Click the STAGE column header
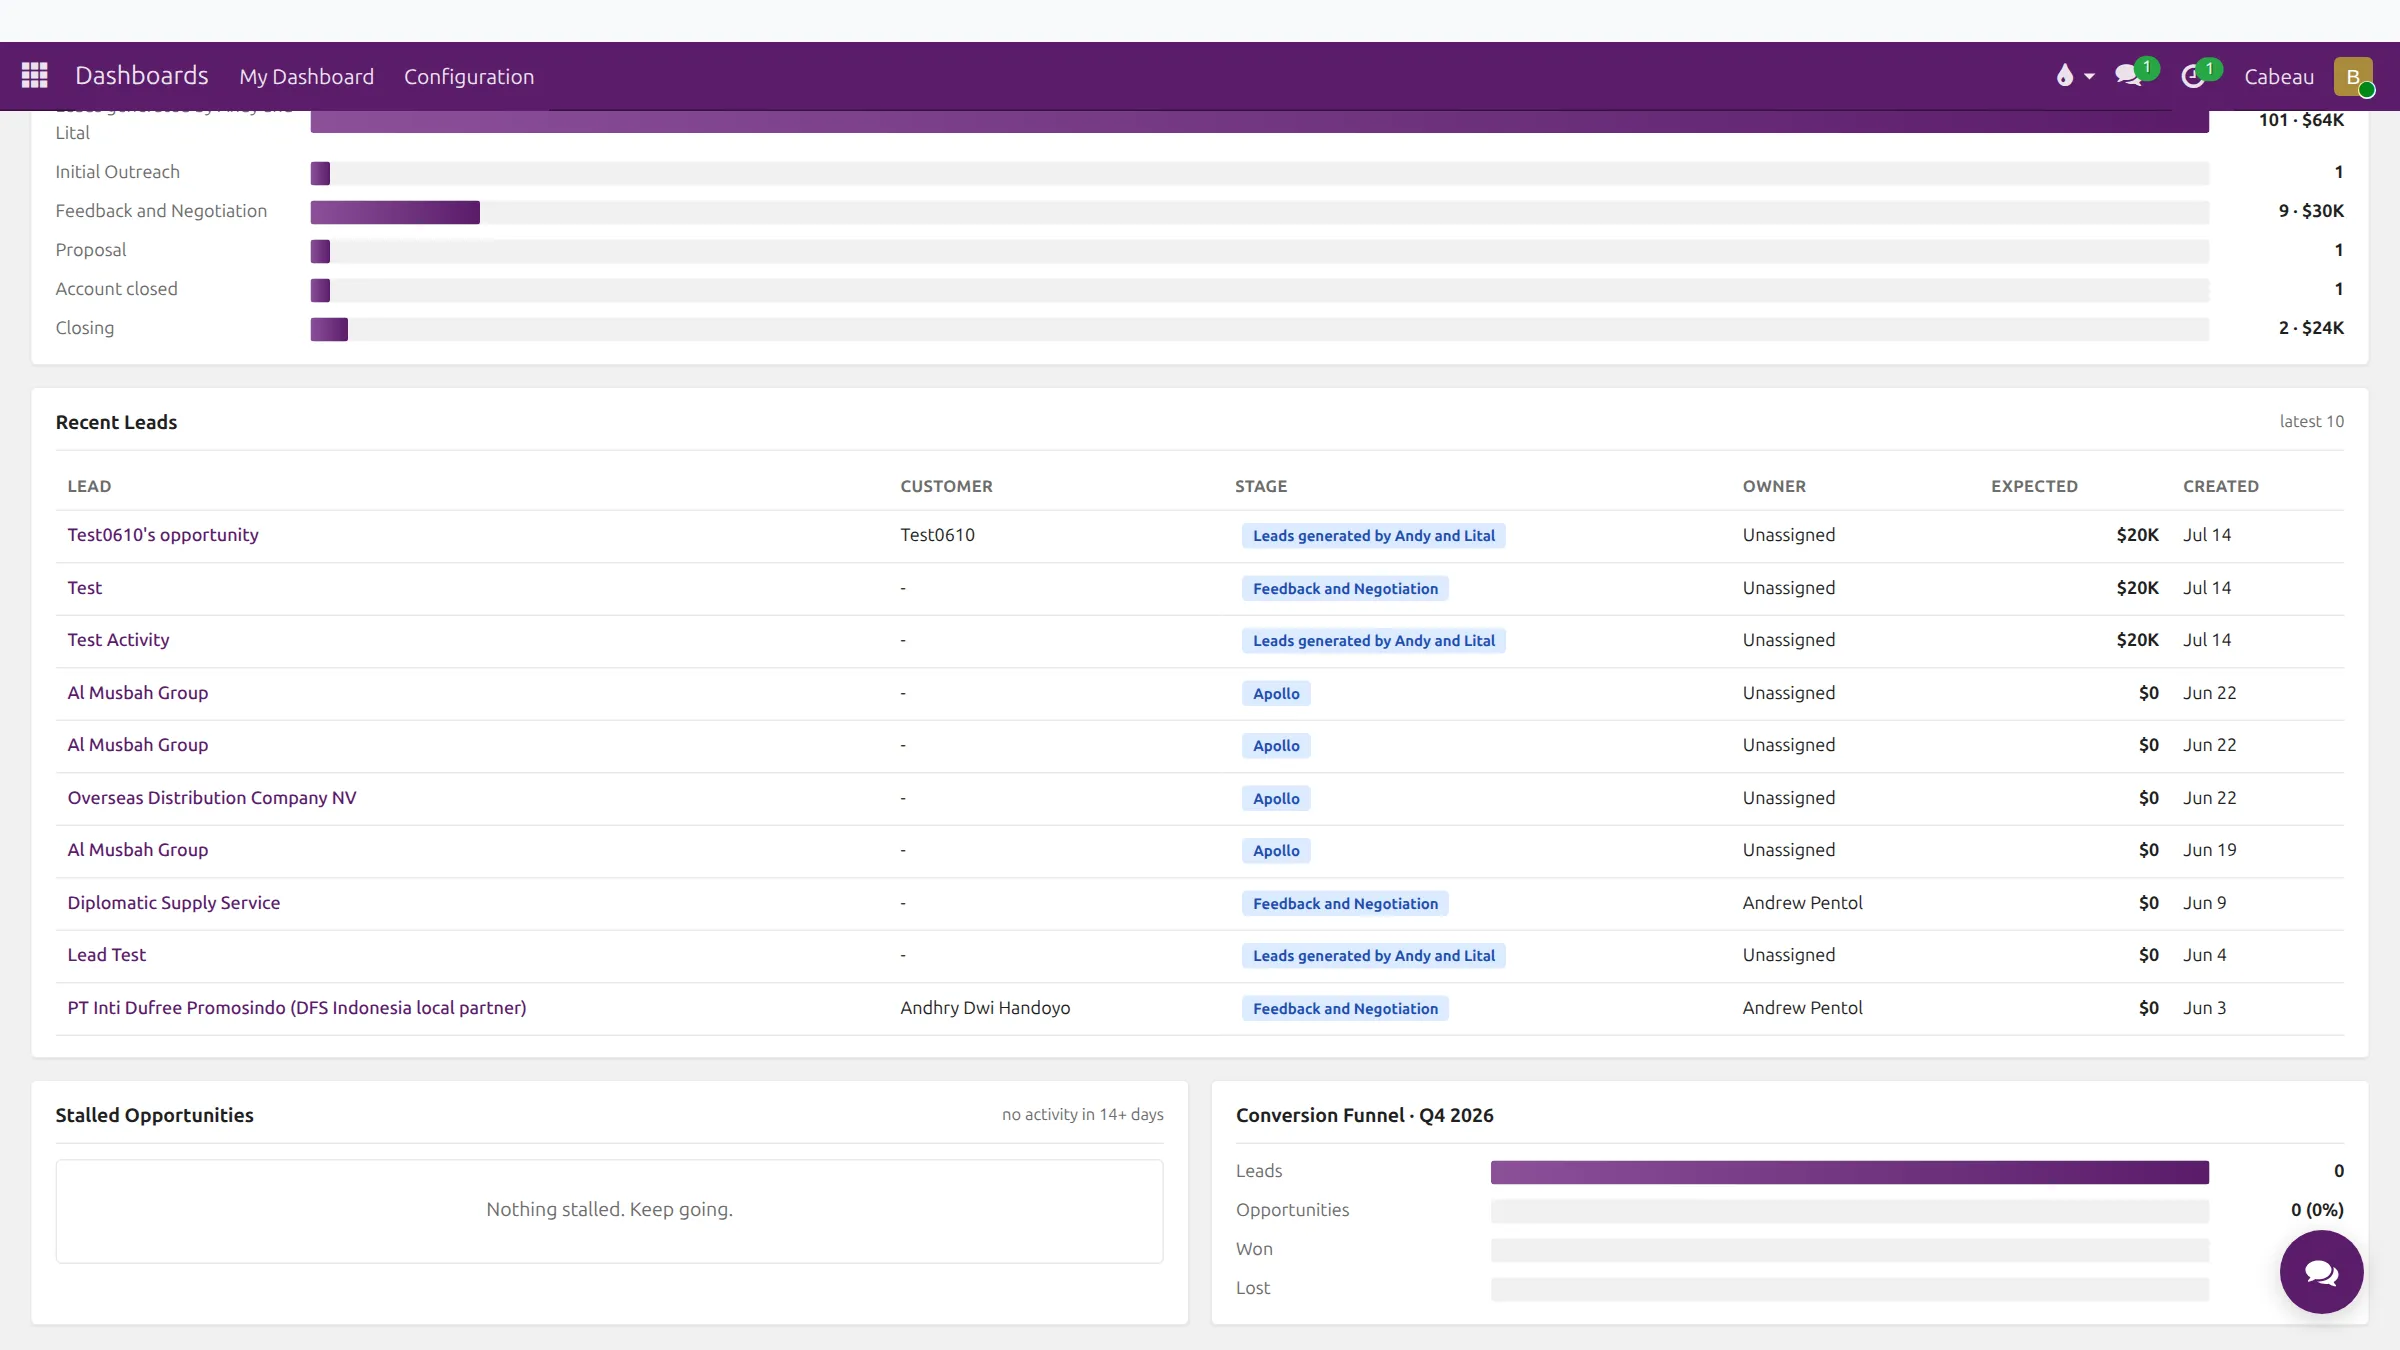Screen dimensions: 2400x1350 [x=1261, y=486]
